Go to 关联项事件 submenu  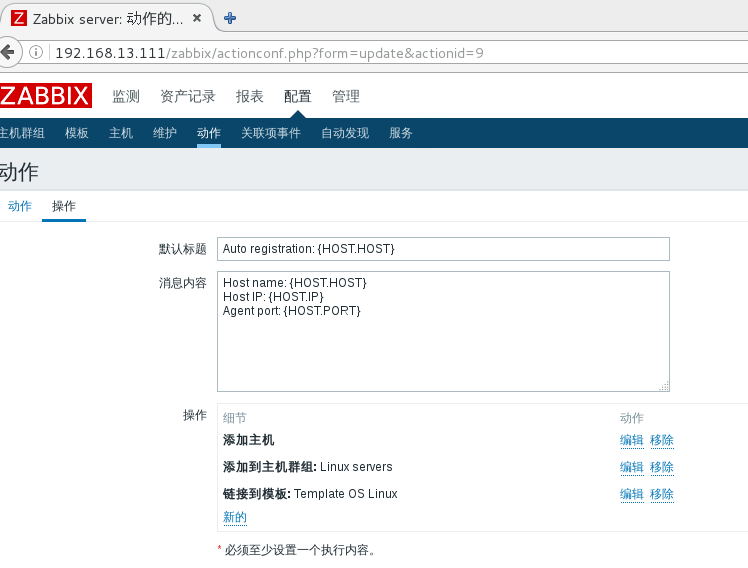271,133
